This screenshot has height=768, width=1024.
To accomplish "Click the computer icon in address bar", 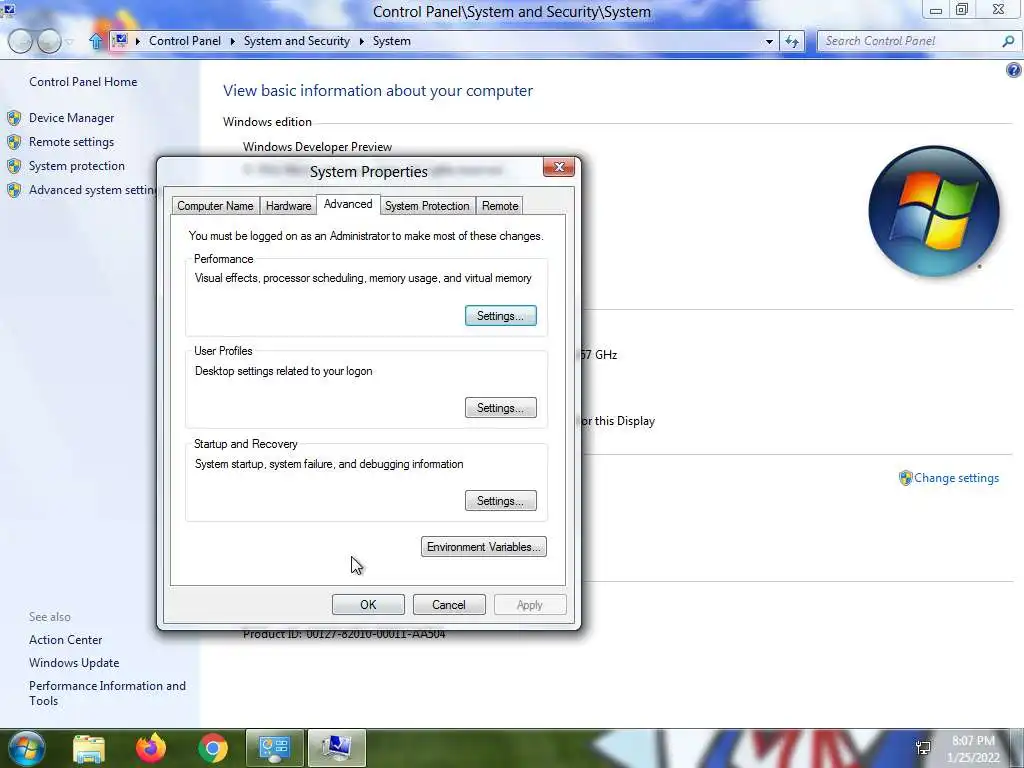I will coord(120,40).
